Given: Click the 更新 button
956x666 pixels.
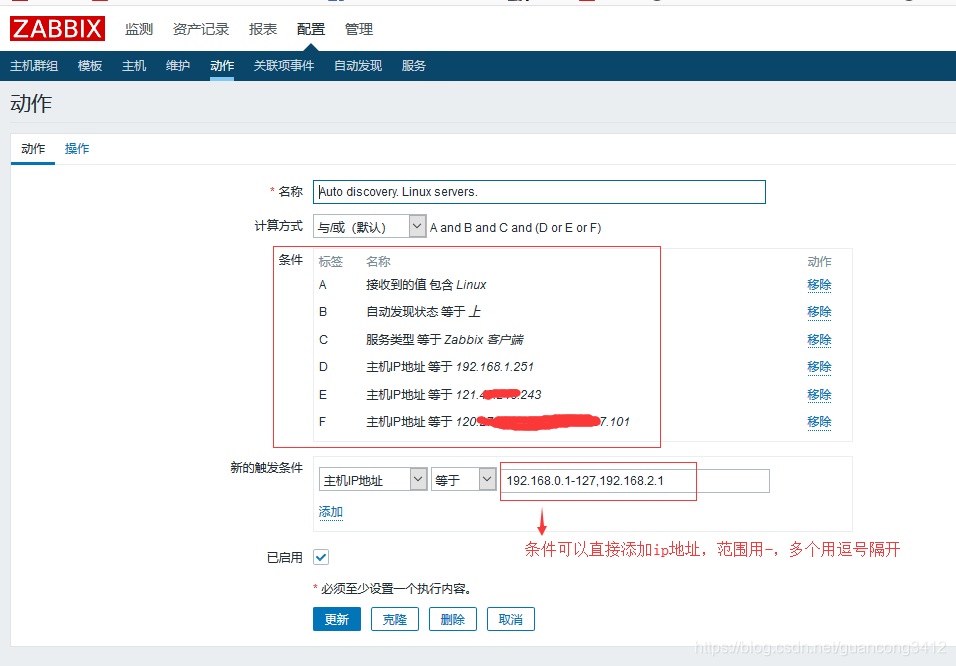Looking at the screenshot, I should tap(337, 619).
